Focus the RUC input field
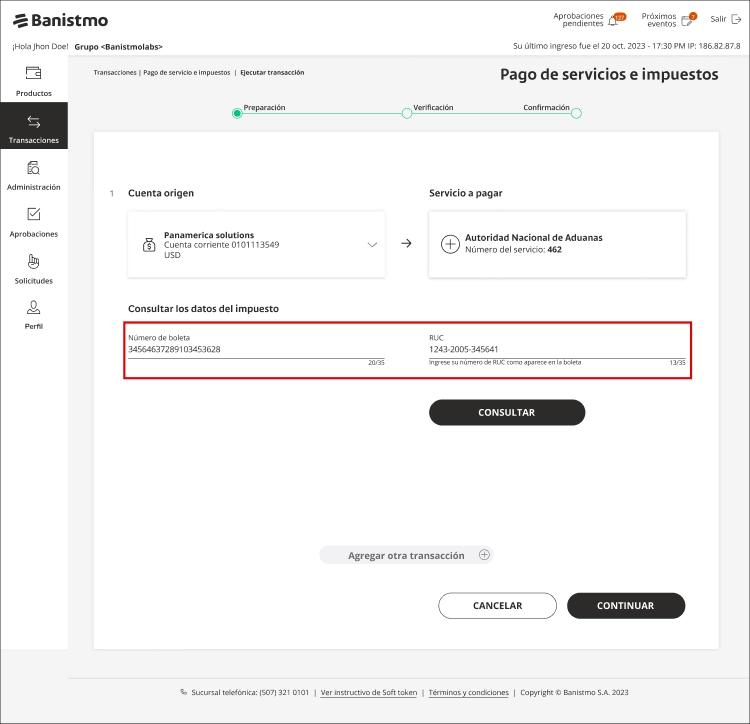750x724 pixels. 557,349
